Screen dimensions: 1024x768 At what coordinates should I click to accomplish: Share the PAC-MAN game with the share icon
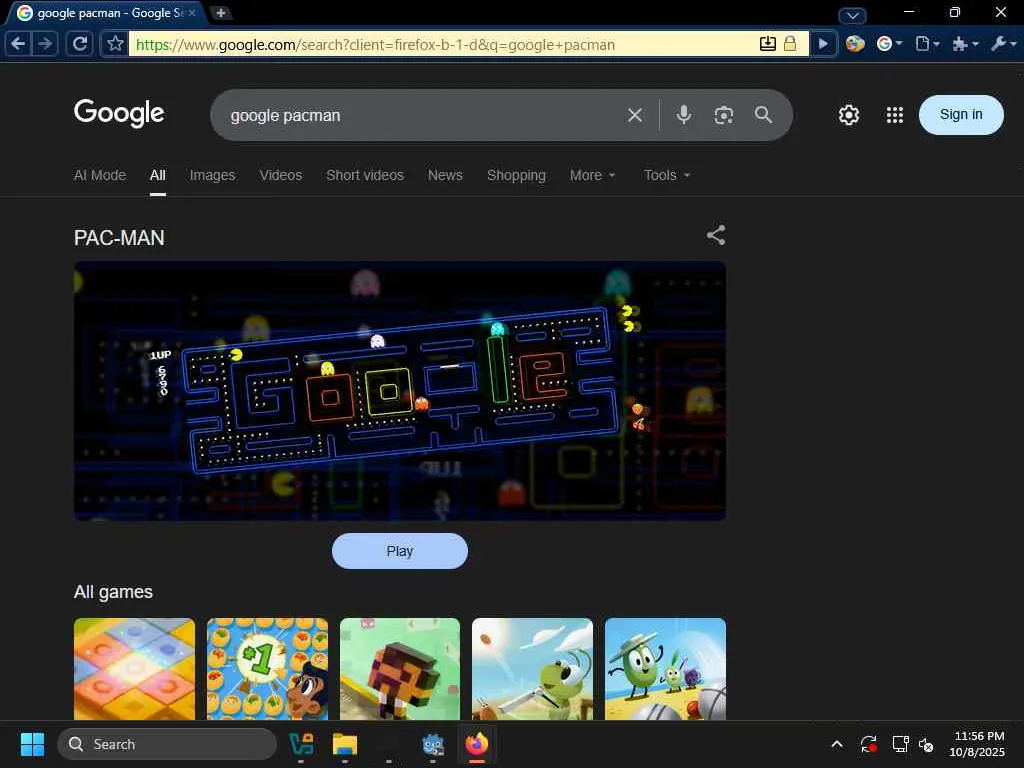[716, 235]
